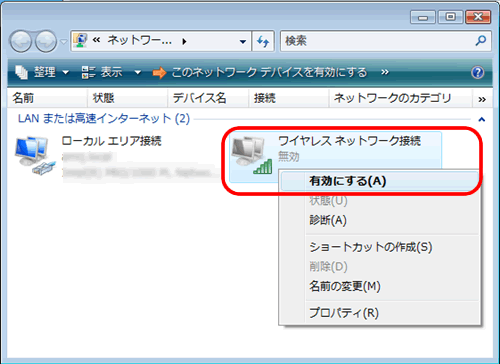This screenshot has width=500, height=364.
Task: Sort by the 接続 column header
Action: [x=289, y=98]
